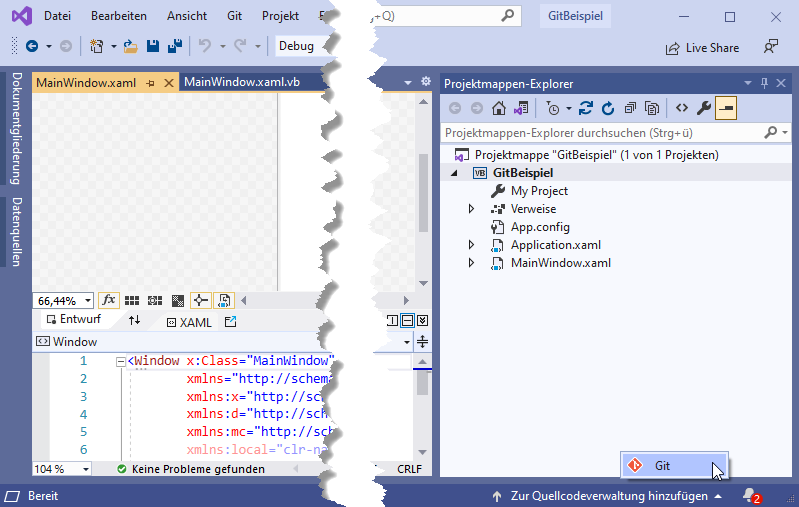Click the View Code angle-brackets icon
The width and height of the screenshot is (799, 507).
(x=681, y=108)
